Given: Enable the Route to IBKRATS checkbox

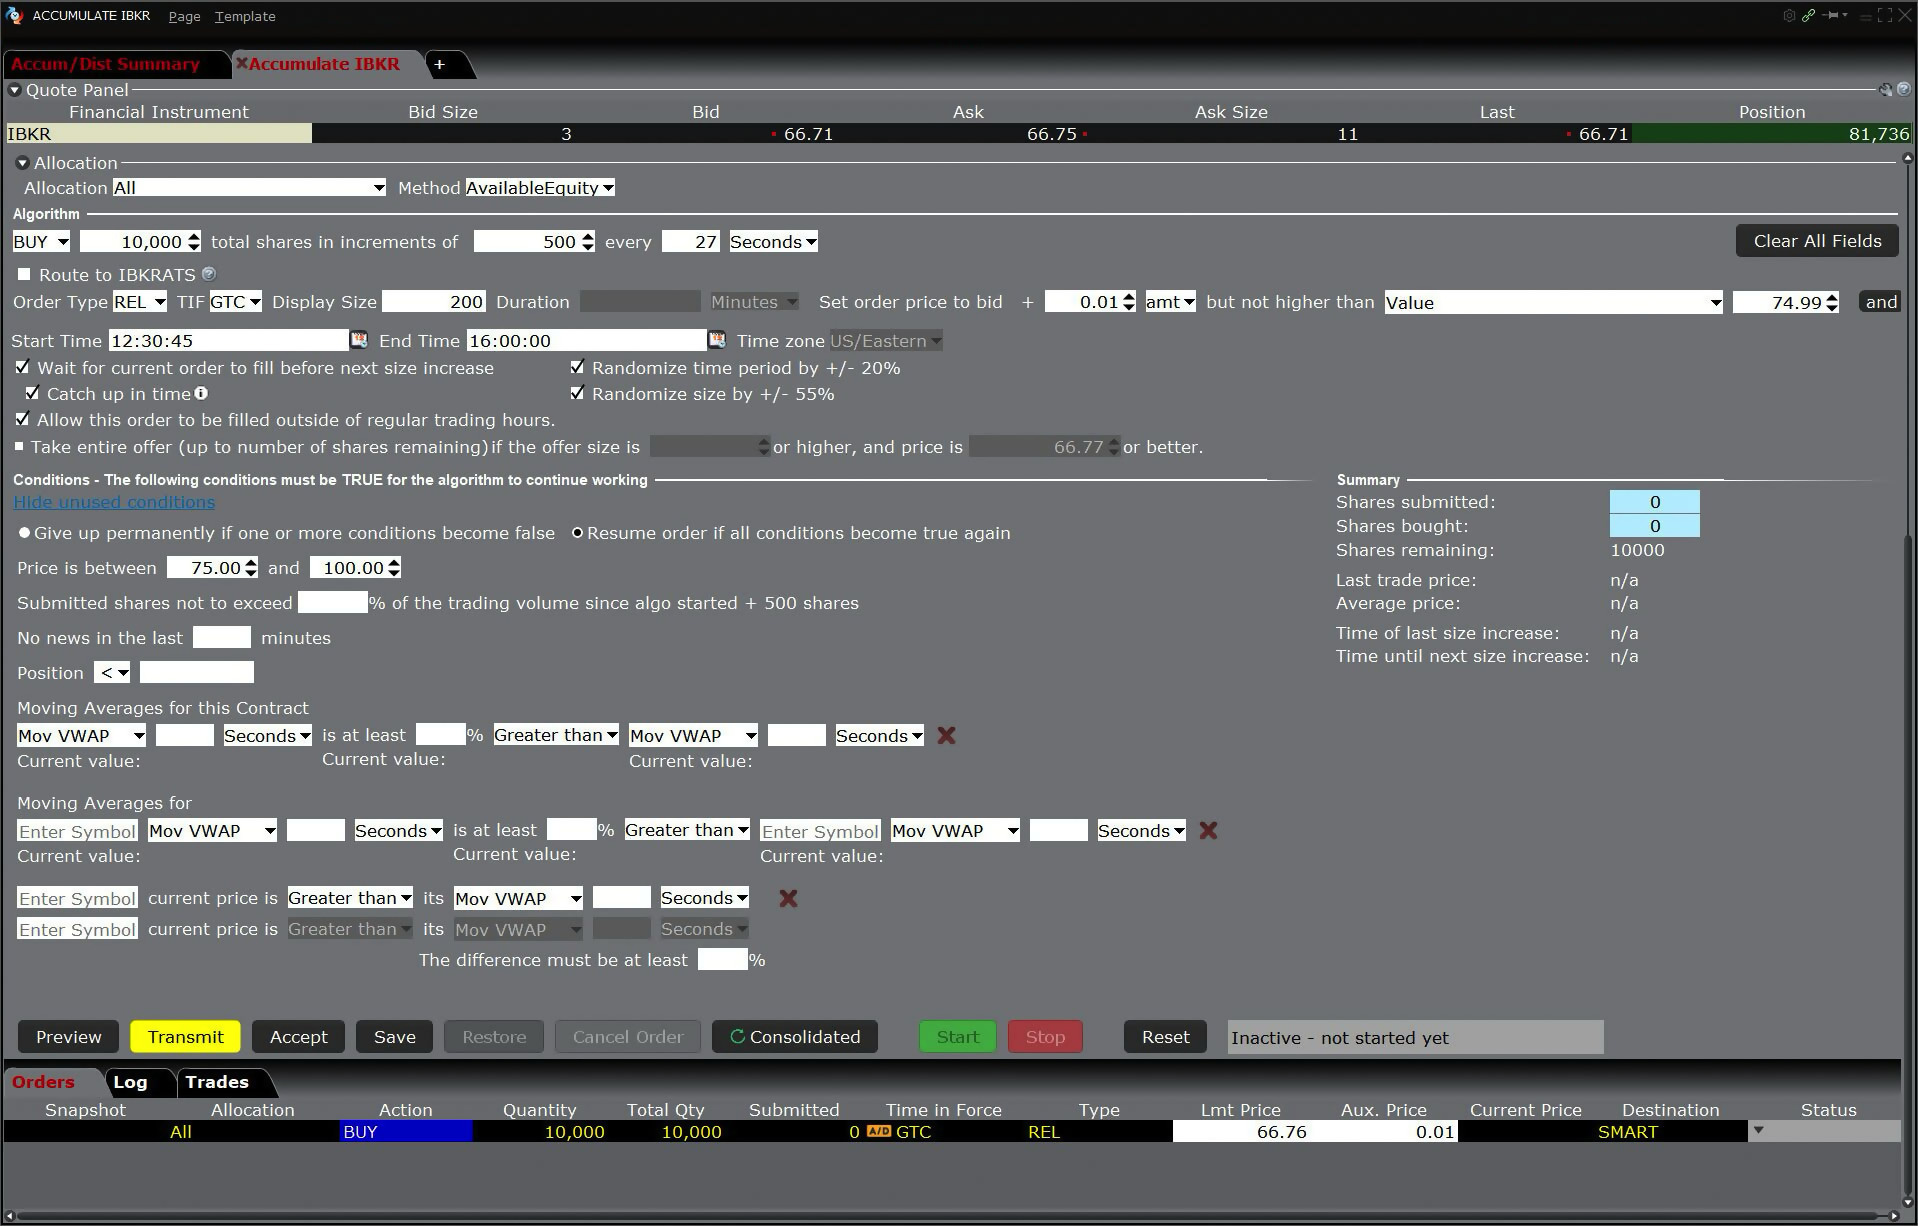Looking at the screenshot, I should point(24,274).
